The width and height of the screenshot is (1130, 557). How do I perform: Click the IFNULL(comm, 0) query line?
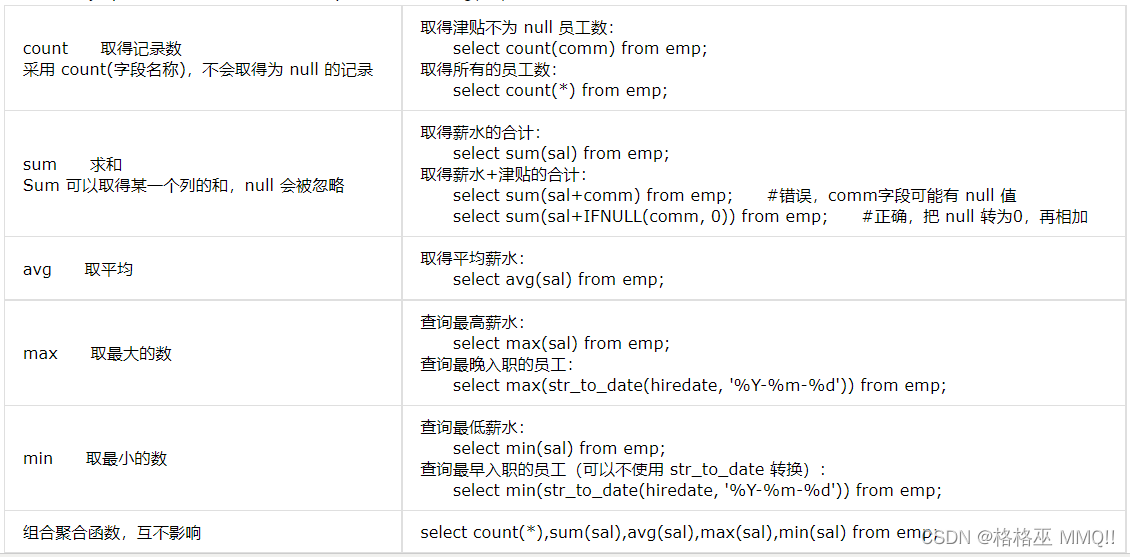641,217
